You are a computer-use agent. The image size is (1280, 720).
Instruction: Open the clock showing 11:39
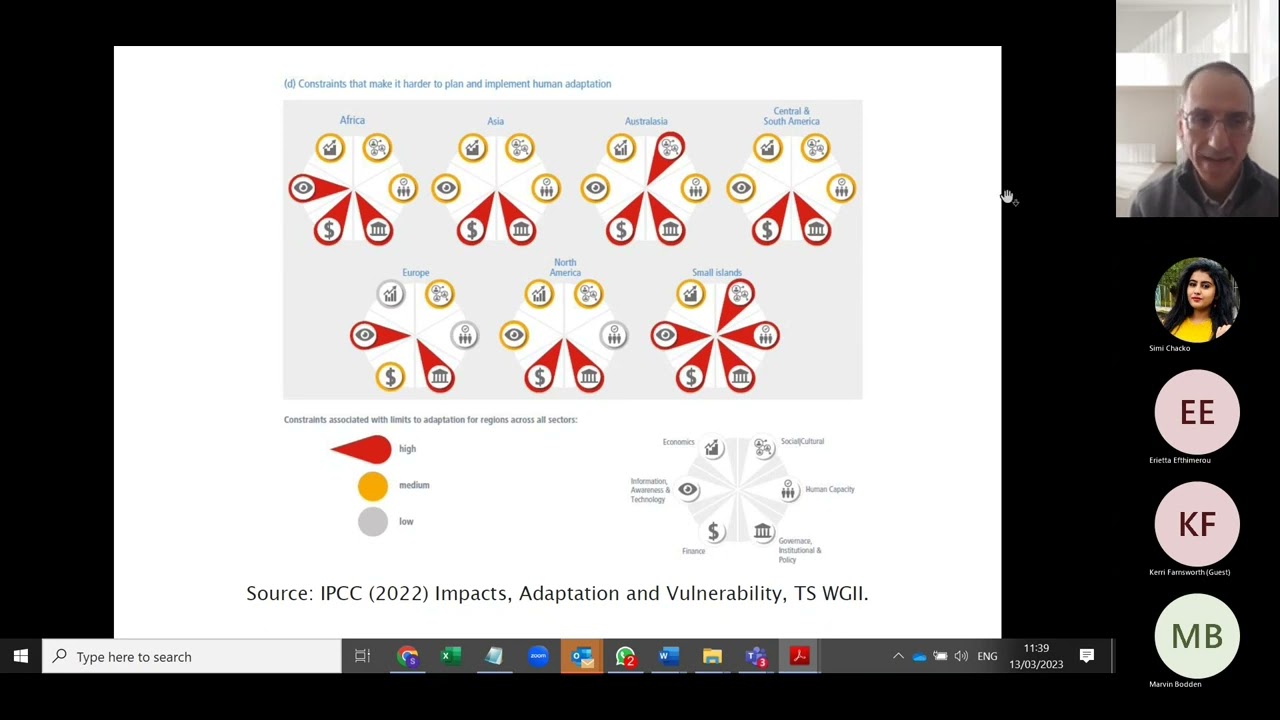pyautogui.click(x=1036, y=656)
